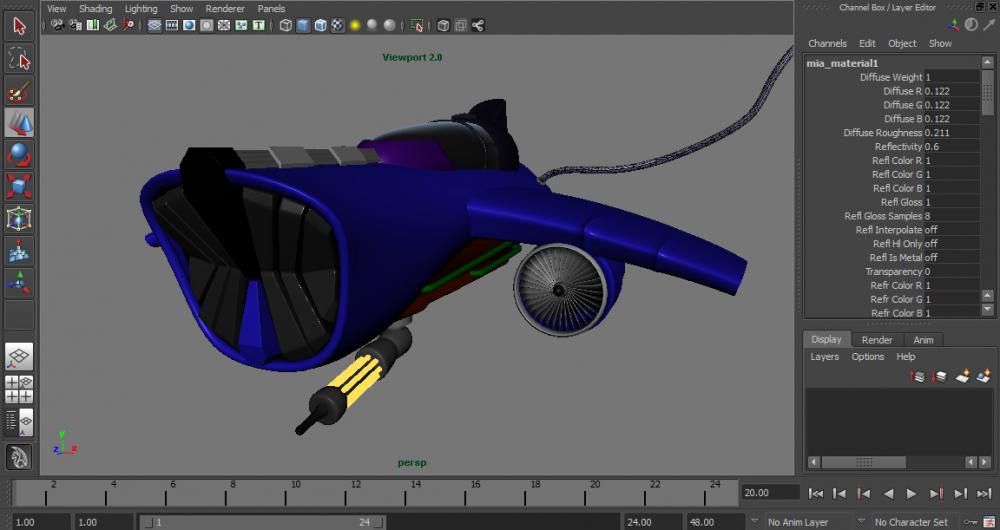Move selected layer up icon

click(917, 376)
